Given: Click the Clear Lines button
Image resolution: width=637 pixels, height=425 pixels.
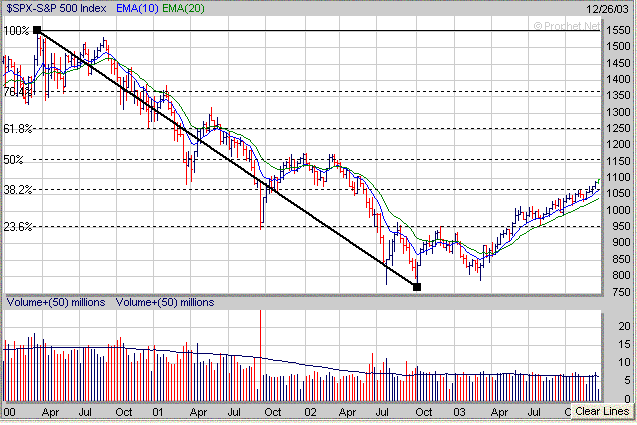Looking at the screenshot, I should (x=602, y=411).
